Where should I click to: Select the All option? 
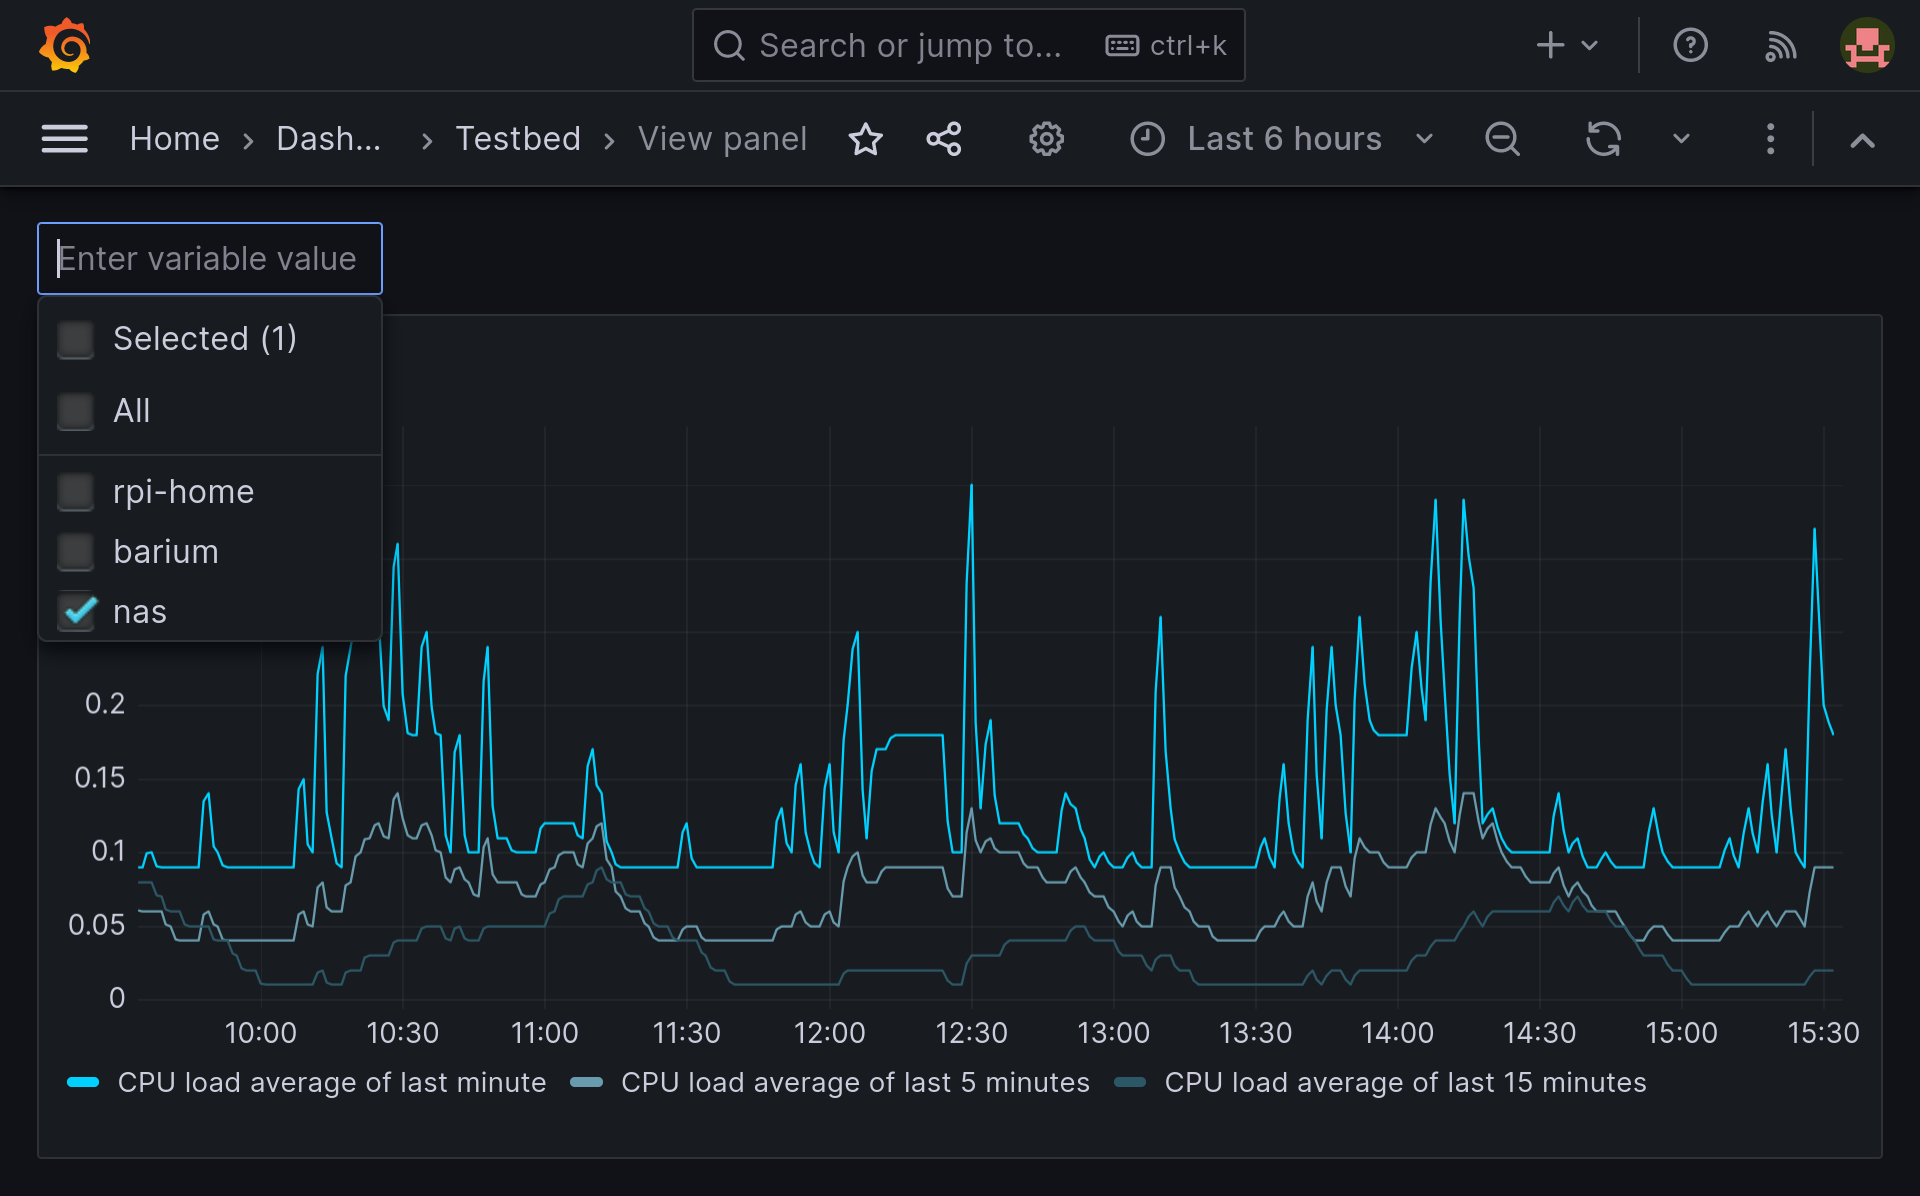pos(75,411)
